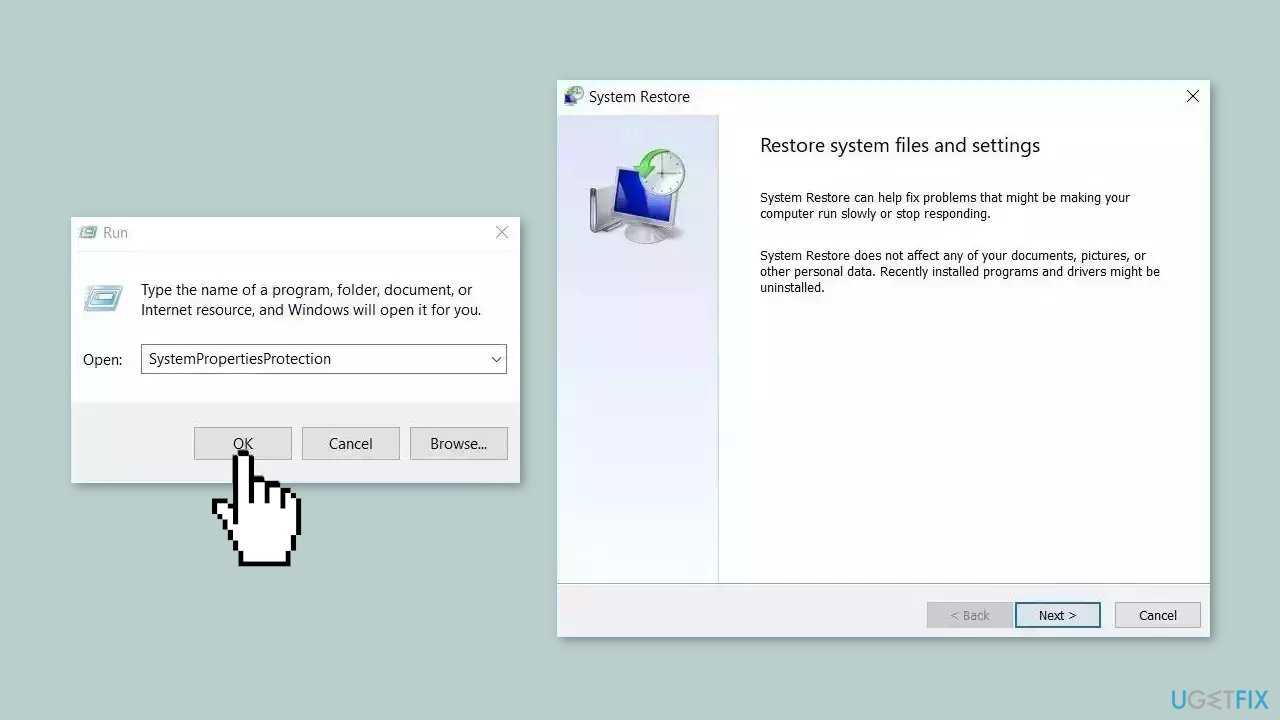This screenshot has height=720, width=1280.
Task: Click the paragraph starting 'System Restore does not affect'
Action: click(960, 271)
